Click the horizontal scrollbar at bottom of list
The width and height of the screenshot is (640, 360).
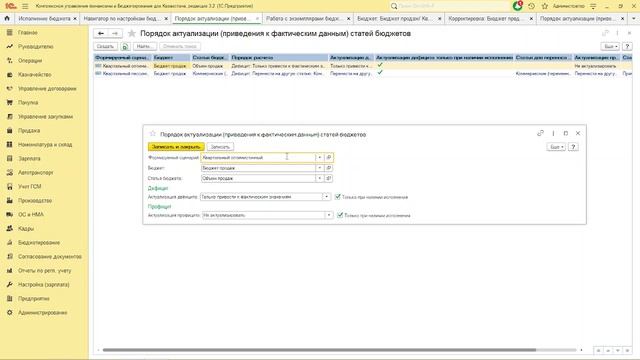point(319,350)
